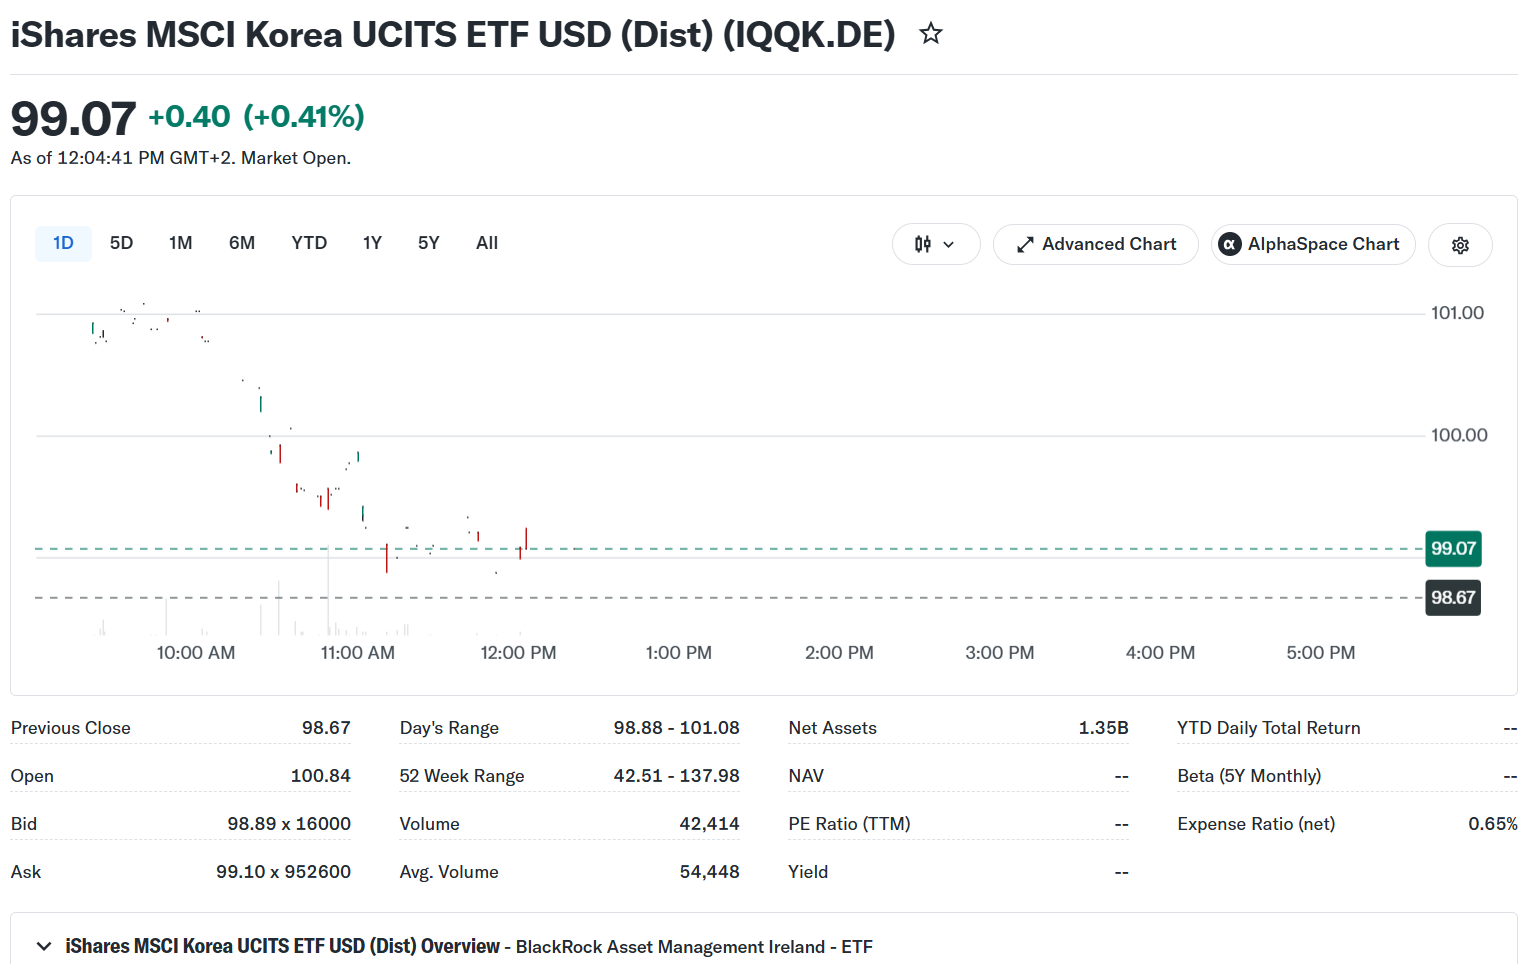
Task: Click the 52 Week Range value 42.51 - 137.98
Action: tap(677, 776)
